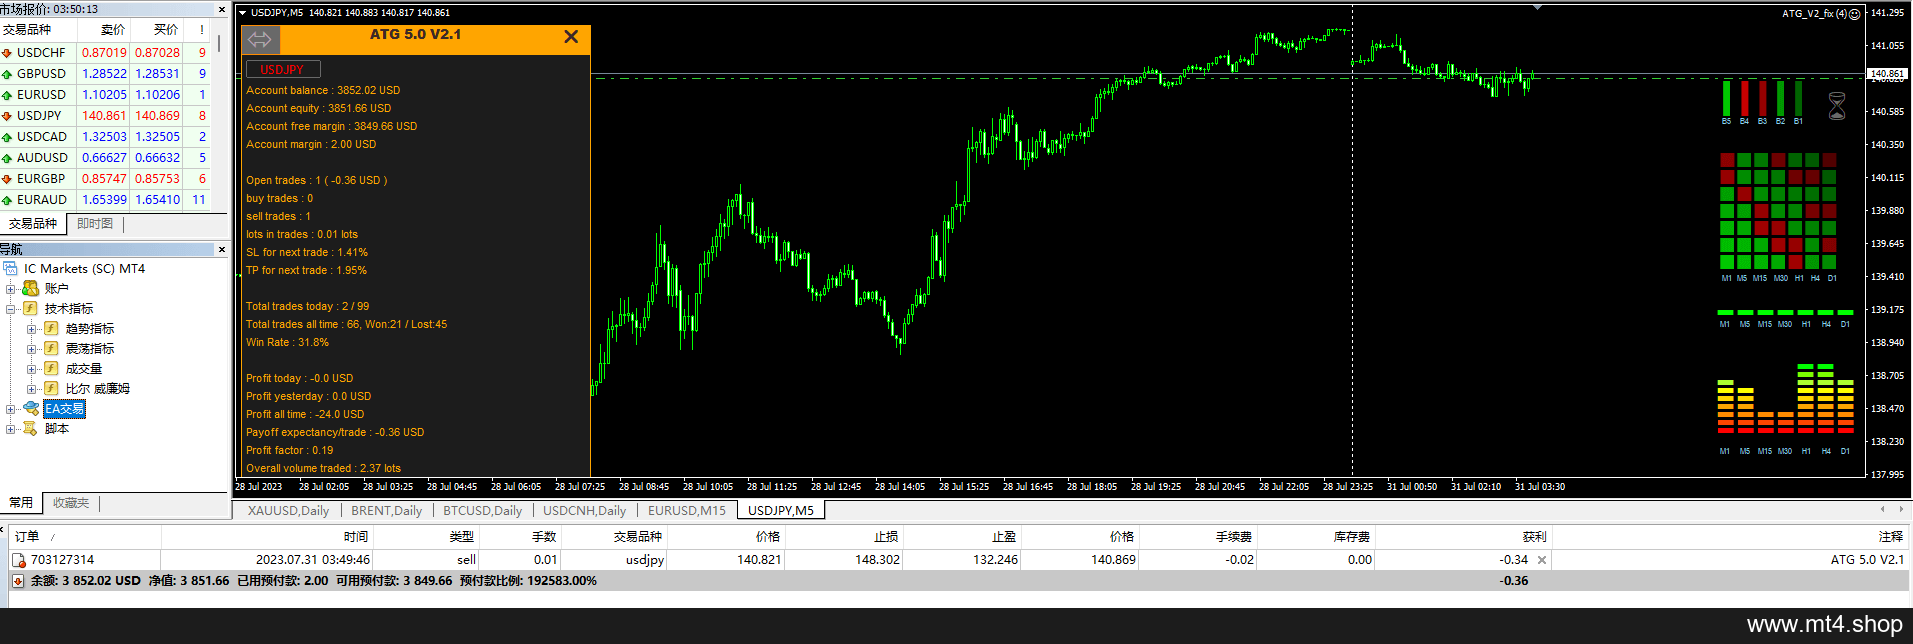Screen dimensions: 1913x644
Task: Close the ATG 5.0 V2.1 panel
Action: pyautogui.click(x=571, y=37)
